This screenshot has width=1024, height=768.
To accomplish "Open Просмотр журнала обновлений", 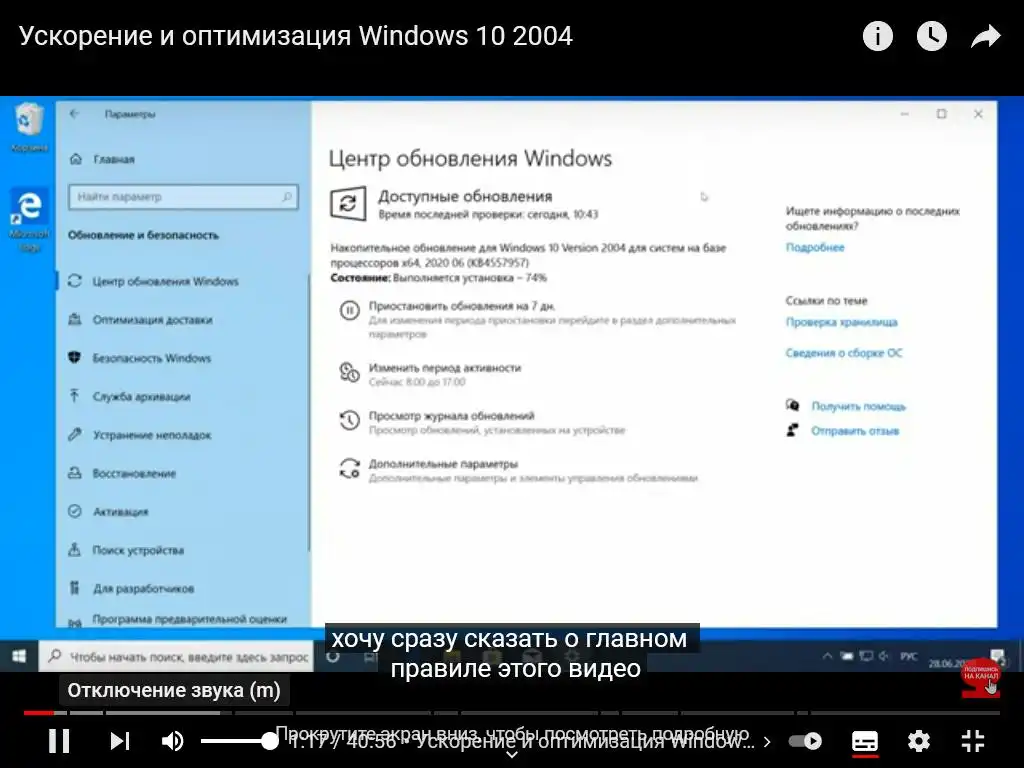I will (451, 416).
